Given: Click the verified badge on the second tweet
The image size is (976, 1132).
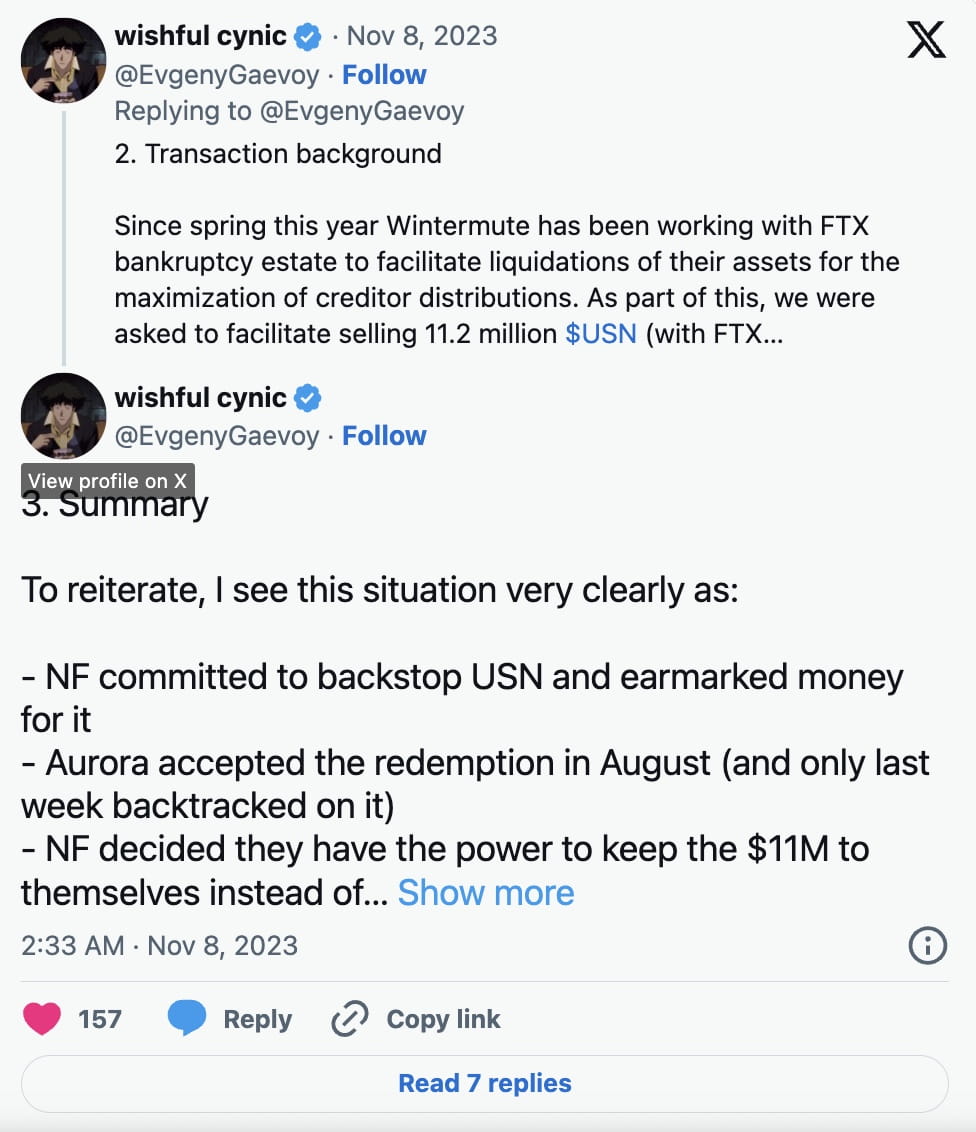Looking at the screenshot, I should tap(309, 396).
